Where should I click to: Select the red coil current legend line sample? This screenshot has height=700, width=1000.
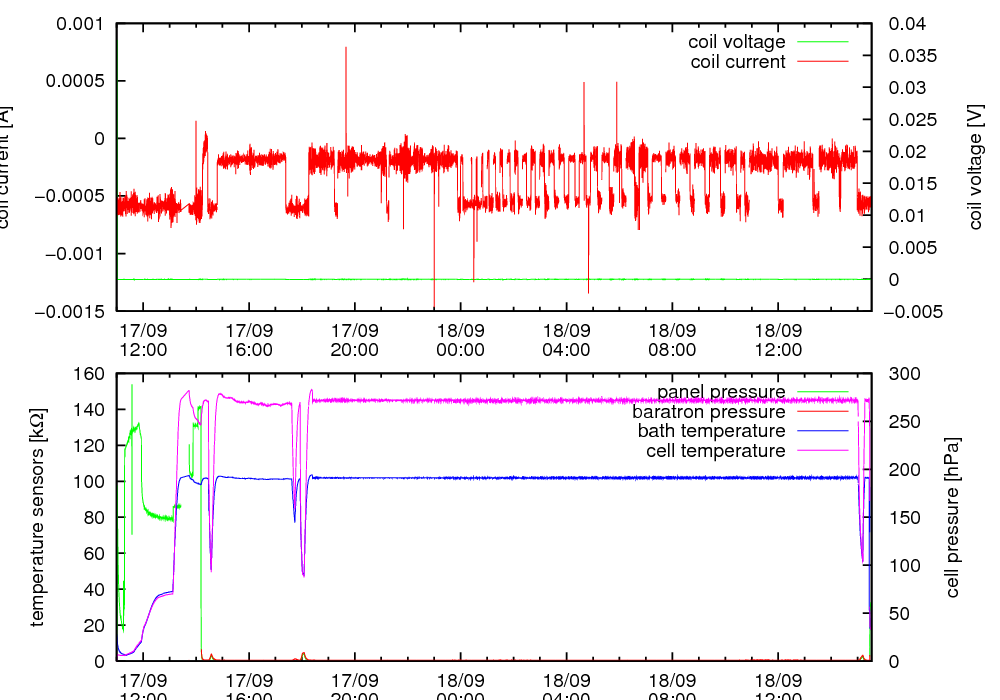pos(821,62)
